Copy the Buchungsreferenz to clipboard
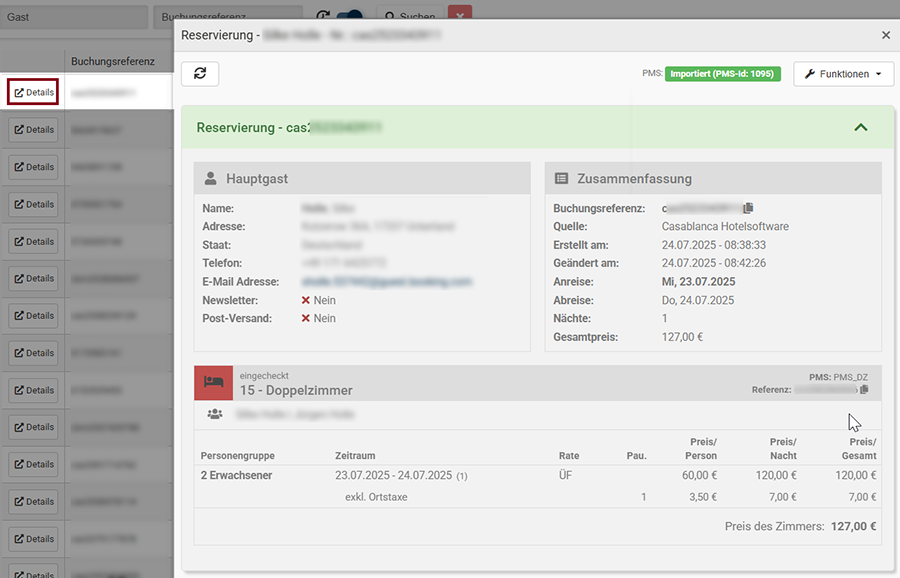The image size is (900, 578). [749, 208]
